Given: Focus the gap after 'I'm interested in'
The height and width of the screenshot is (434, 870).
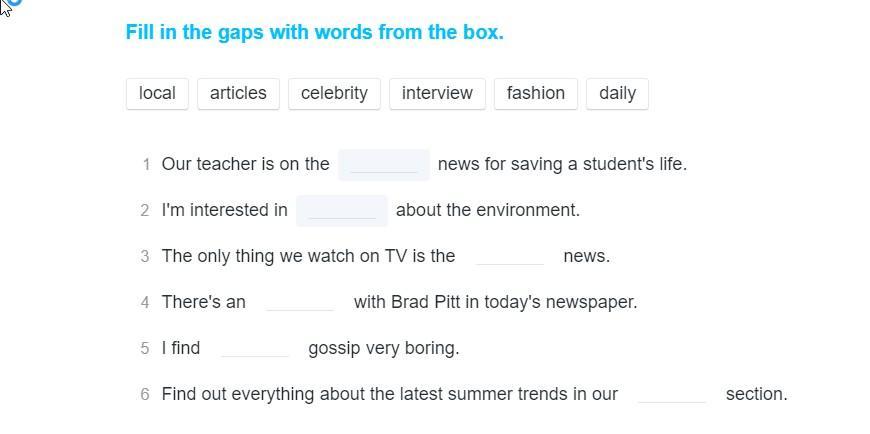Looking at the screenshot, I should (x=342, y=210).
